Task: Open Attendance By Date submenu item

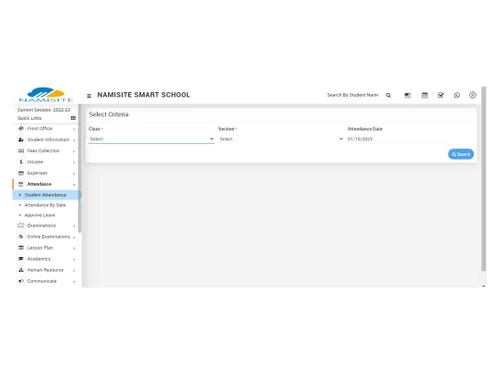Action: coord(45,205)
